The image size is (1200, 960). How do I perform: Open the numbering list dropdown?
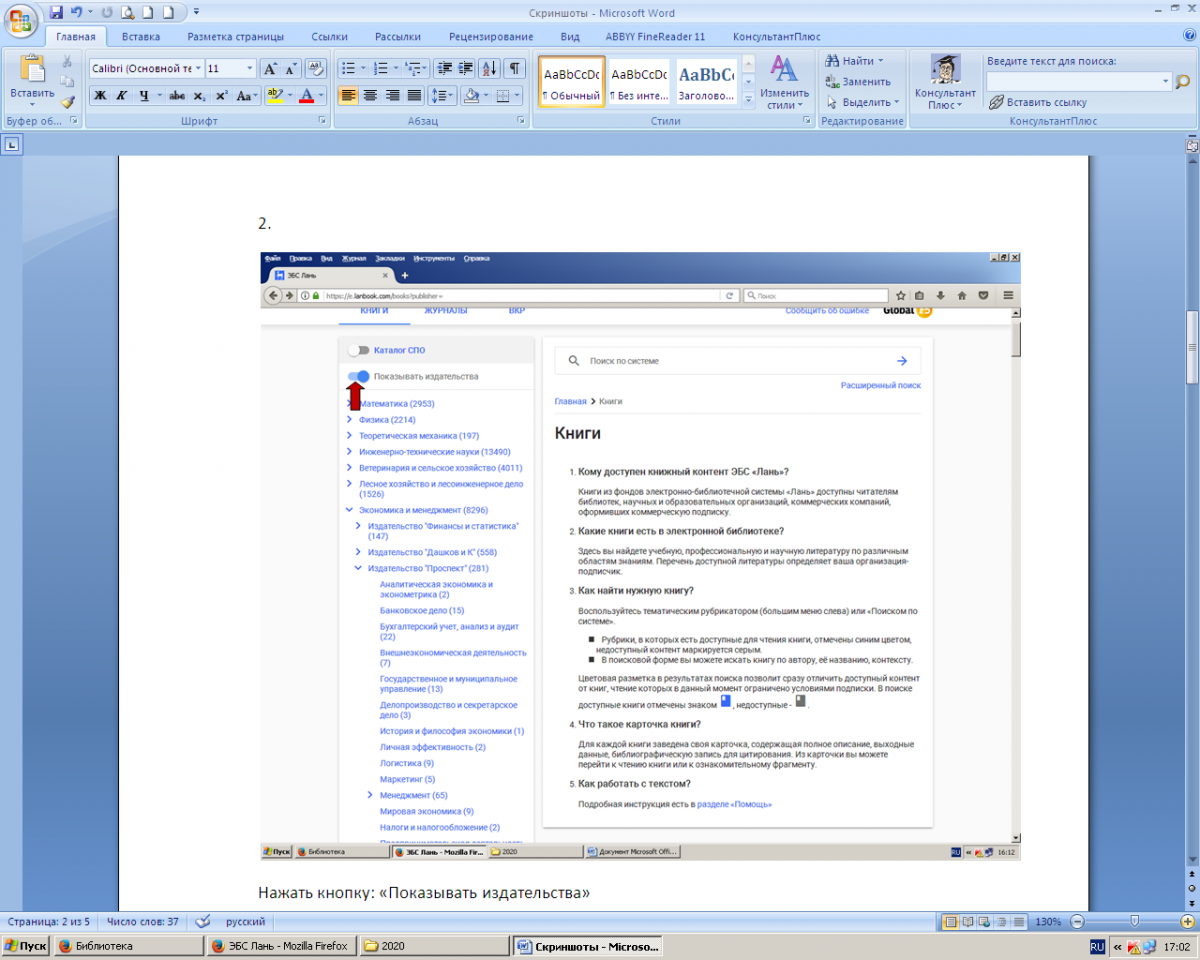point(395,69)
